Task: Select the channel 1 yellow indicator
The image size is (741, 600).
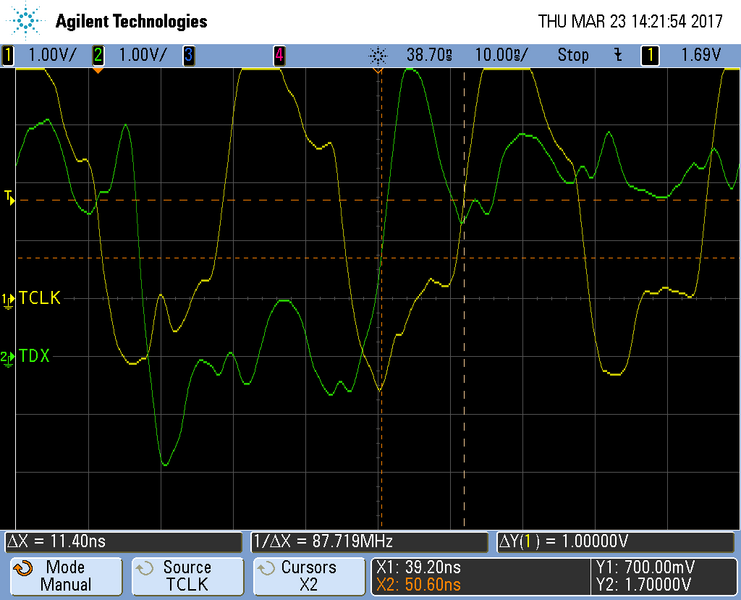Action: pos(8,55)
